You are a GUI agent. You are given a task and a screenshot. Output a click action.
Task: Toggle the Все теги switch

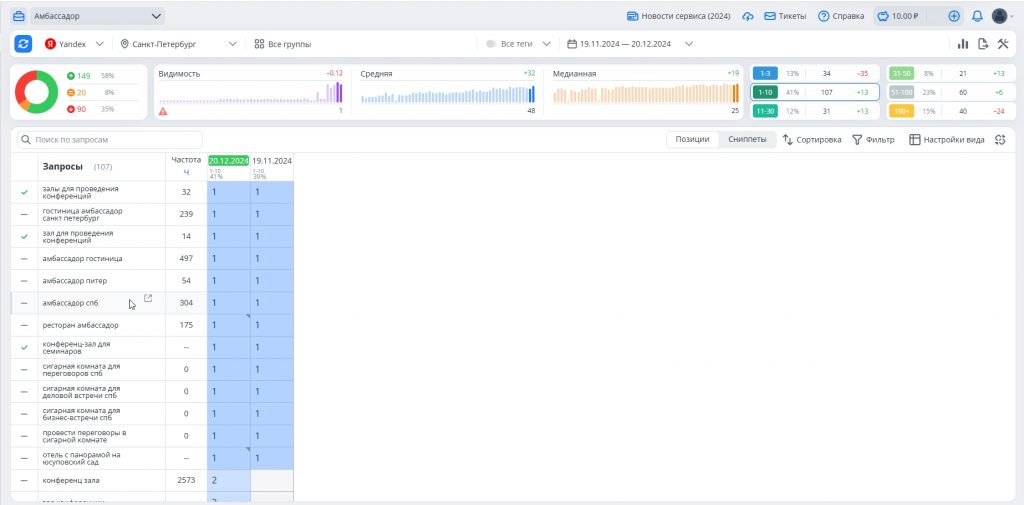coord(491,44)
